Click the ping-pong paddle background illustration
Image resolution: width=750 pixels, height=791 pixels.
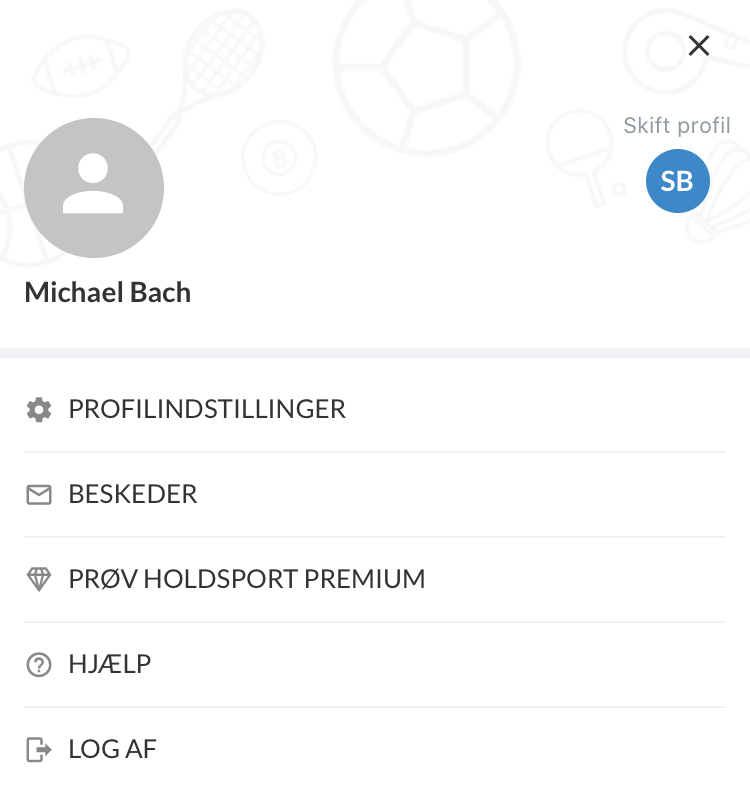pos(585,156)
